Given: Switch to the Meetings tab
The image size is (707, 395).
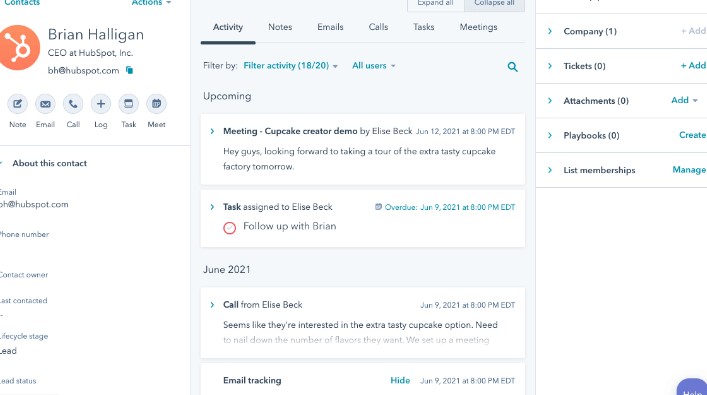Looking at the screenshot, I should tap(478, 27).
